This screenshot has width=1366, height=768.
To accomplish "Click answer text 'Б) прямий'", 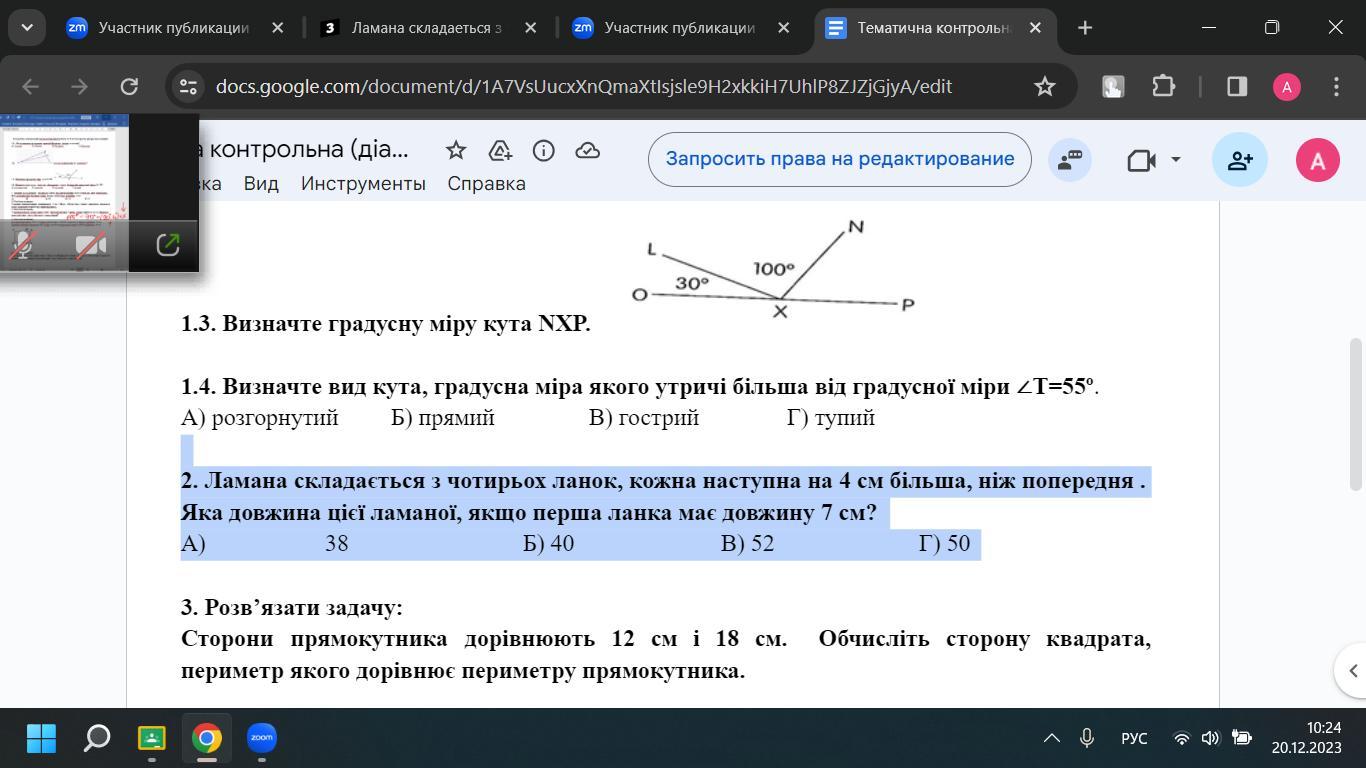I will click(443, 418).
